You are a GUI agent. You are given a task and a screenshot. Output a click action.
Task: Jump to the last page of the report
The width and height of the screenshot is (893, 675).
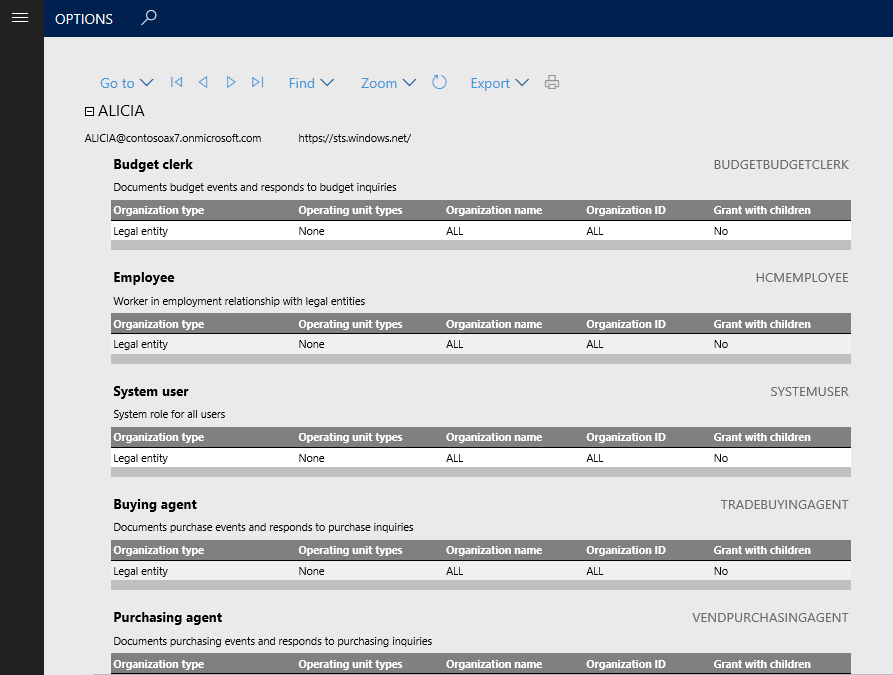tap(257, 83)
